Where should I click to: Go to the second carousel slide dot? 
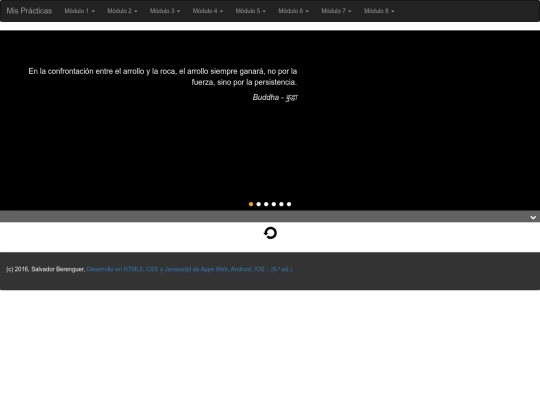click(259, 204)
